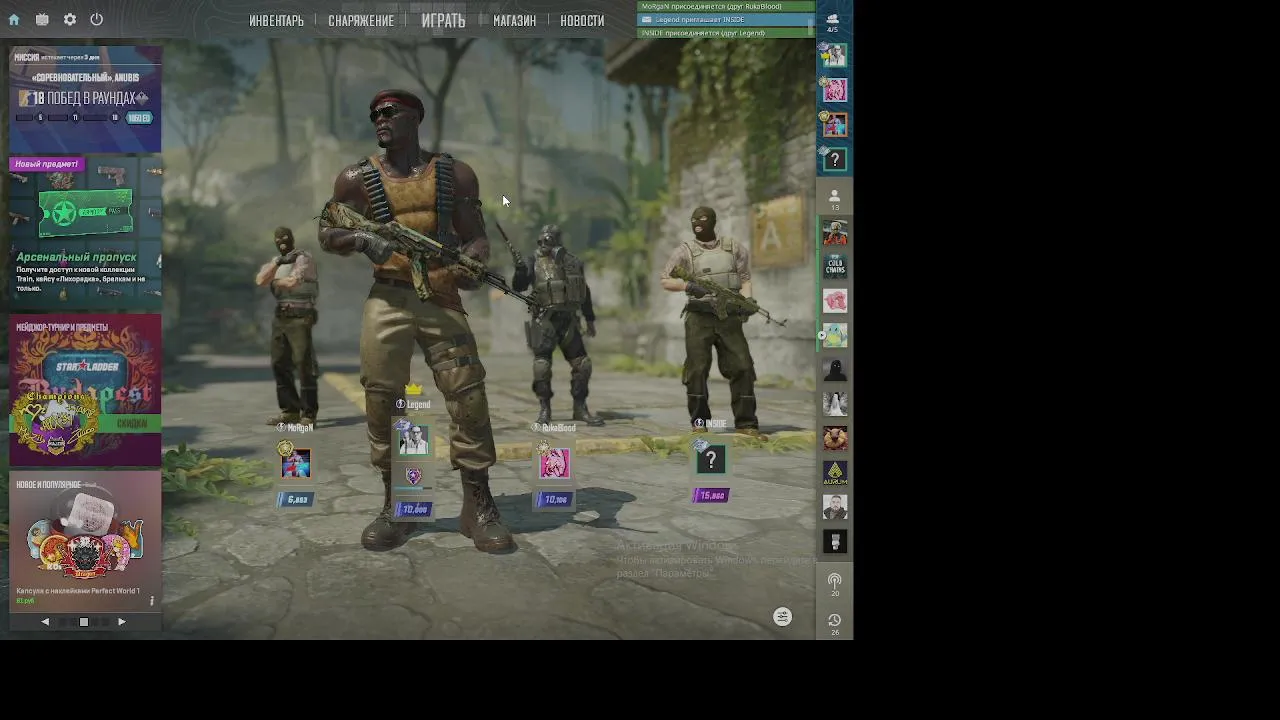Switch to Снаряжение tab

coord(361,20)
